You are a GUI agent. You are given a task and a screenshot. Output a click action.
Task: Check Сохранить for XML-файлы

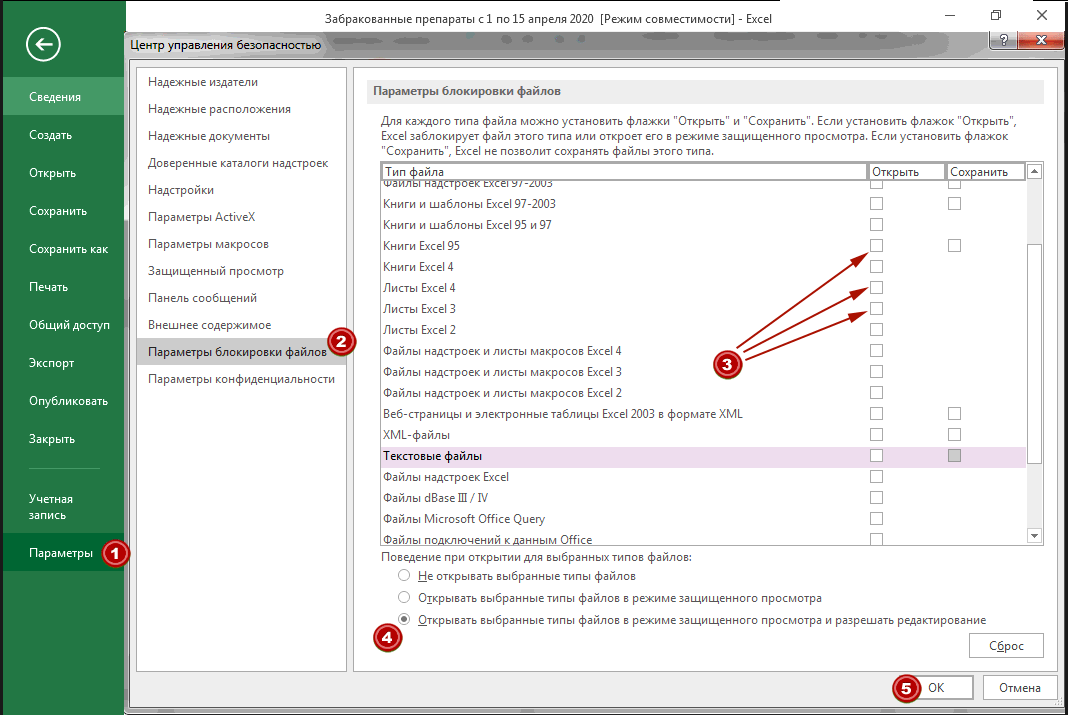click(x=954, y=434)
